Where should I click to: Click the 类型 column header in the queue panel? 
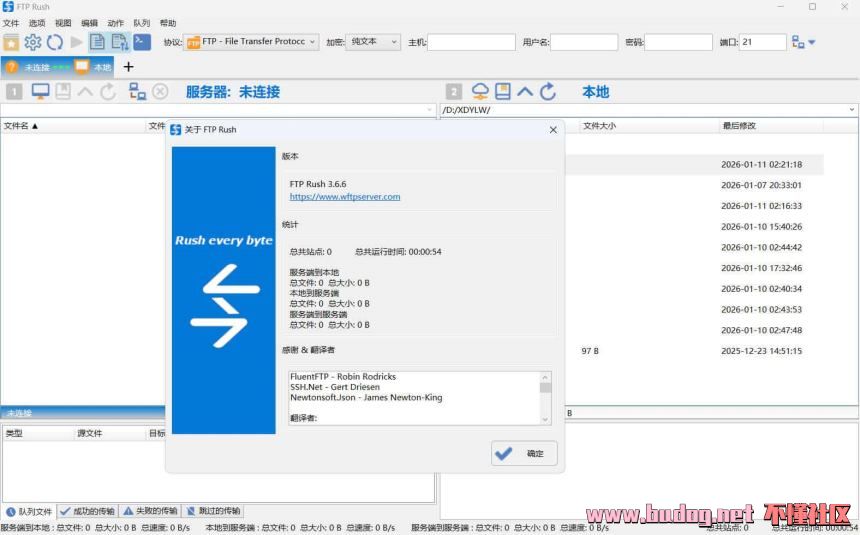pyautogui.click(x=38, y=433)
